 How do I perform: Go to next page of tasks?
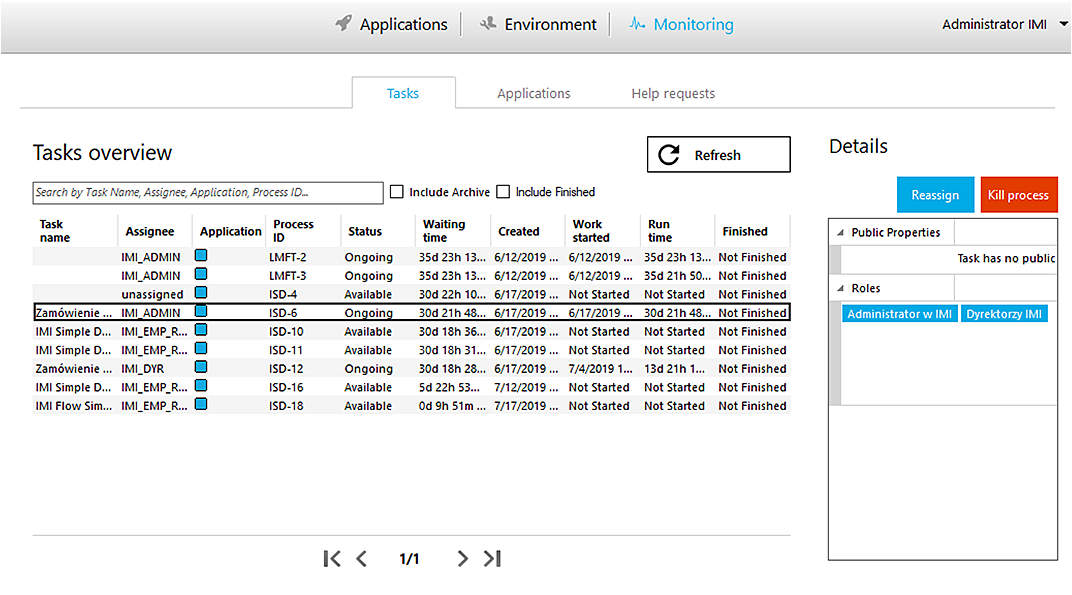(x=462, y=559)
